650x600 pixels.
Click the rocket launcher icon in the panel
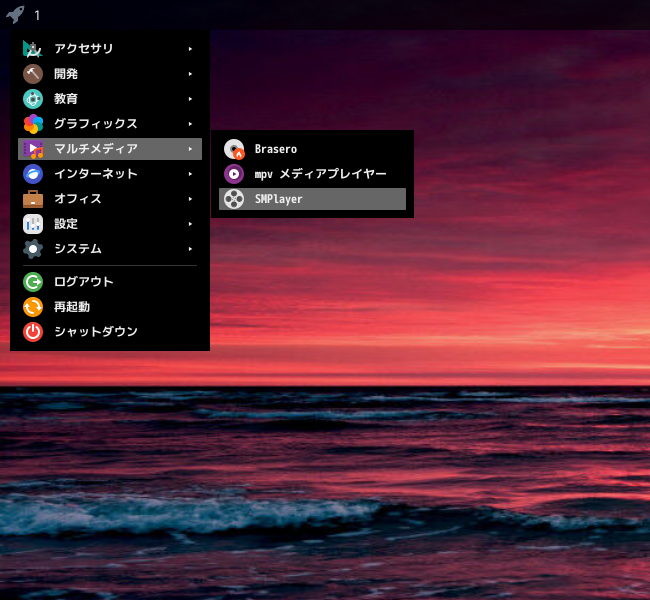point(15,15)
